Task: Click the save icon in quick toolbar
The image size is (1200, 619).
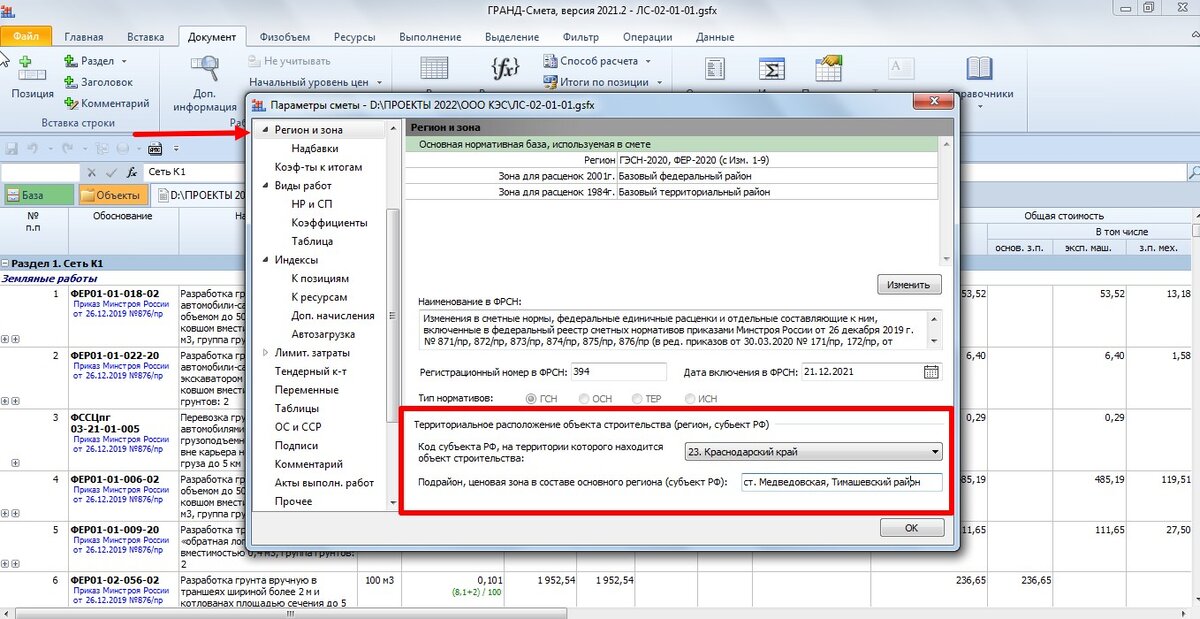Action: point(12,148)
